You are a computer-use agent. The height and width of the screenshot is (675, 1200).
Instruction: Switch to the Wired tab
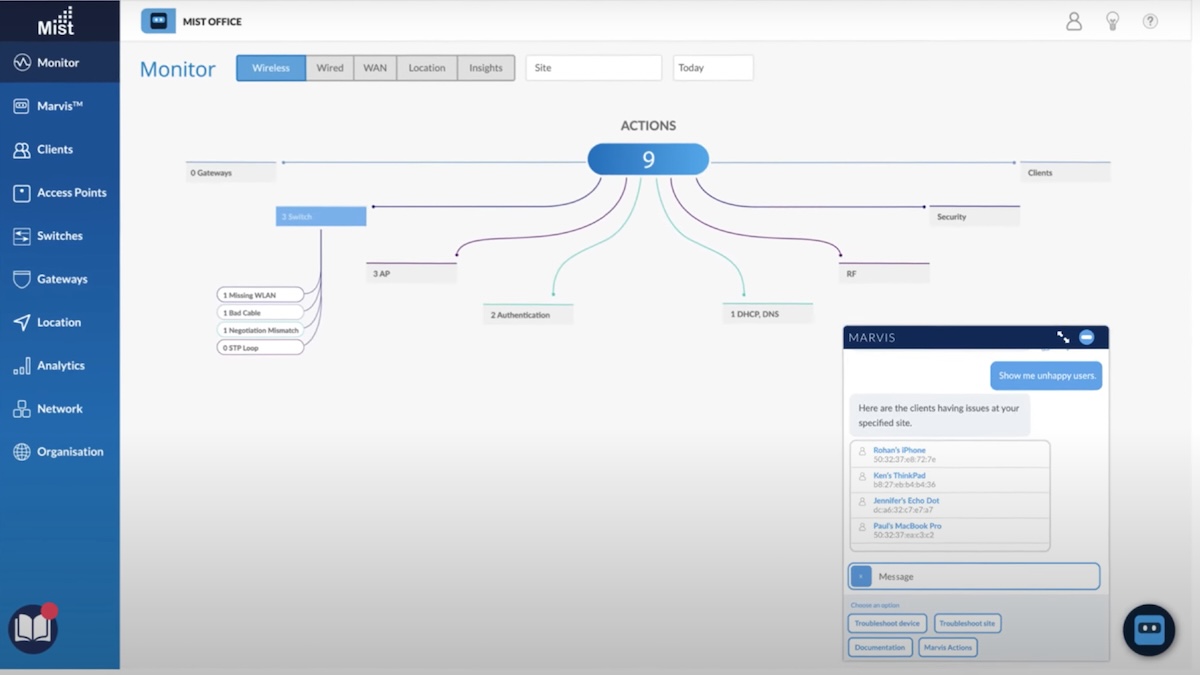pyautogui.click(x=330, y=68)
